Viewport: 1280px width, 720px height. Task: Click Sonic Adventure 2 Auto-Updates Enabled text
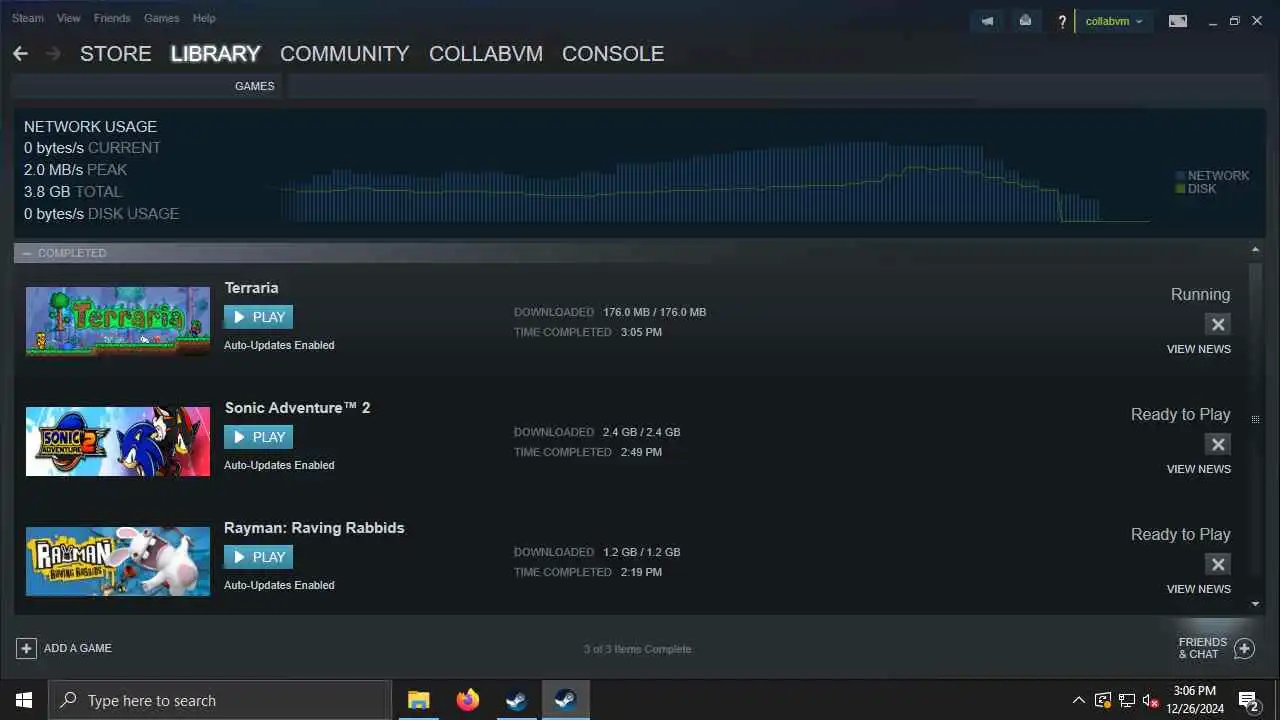click(x=279, y=465)
